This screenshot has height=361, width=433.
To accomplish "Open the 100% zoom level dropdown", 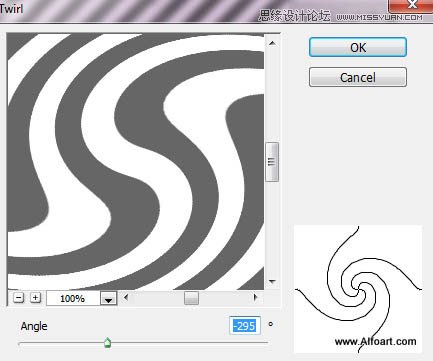I will [108, 298].
